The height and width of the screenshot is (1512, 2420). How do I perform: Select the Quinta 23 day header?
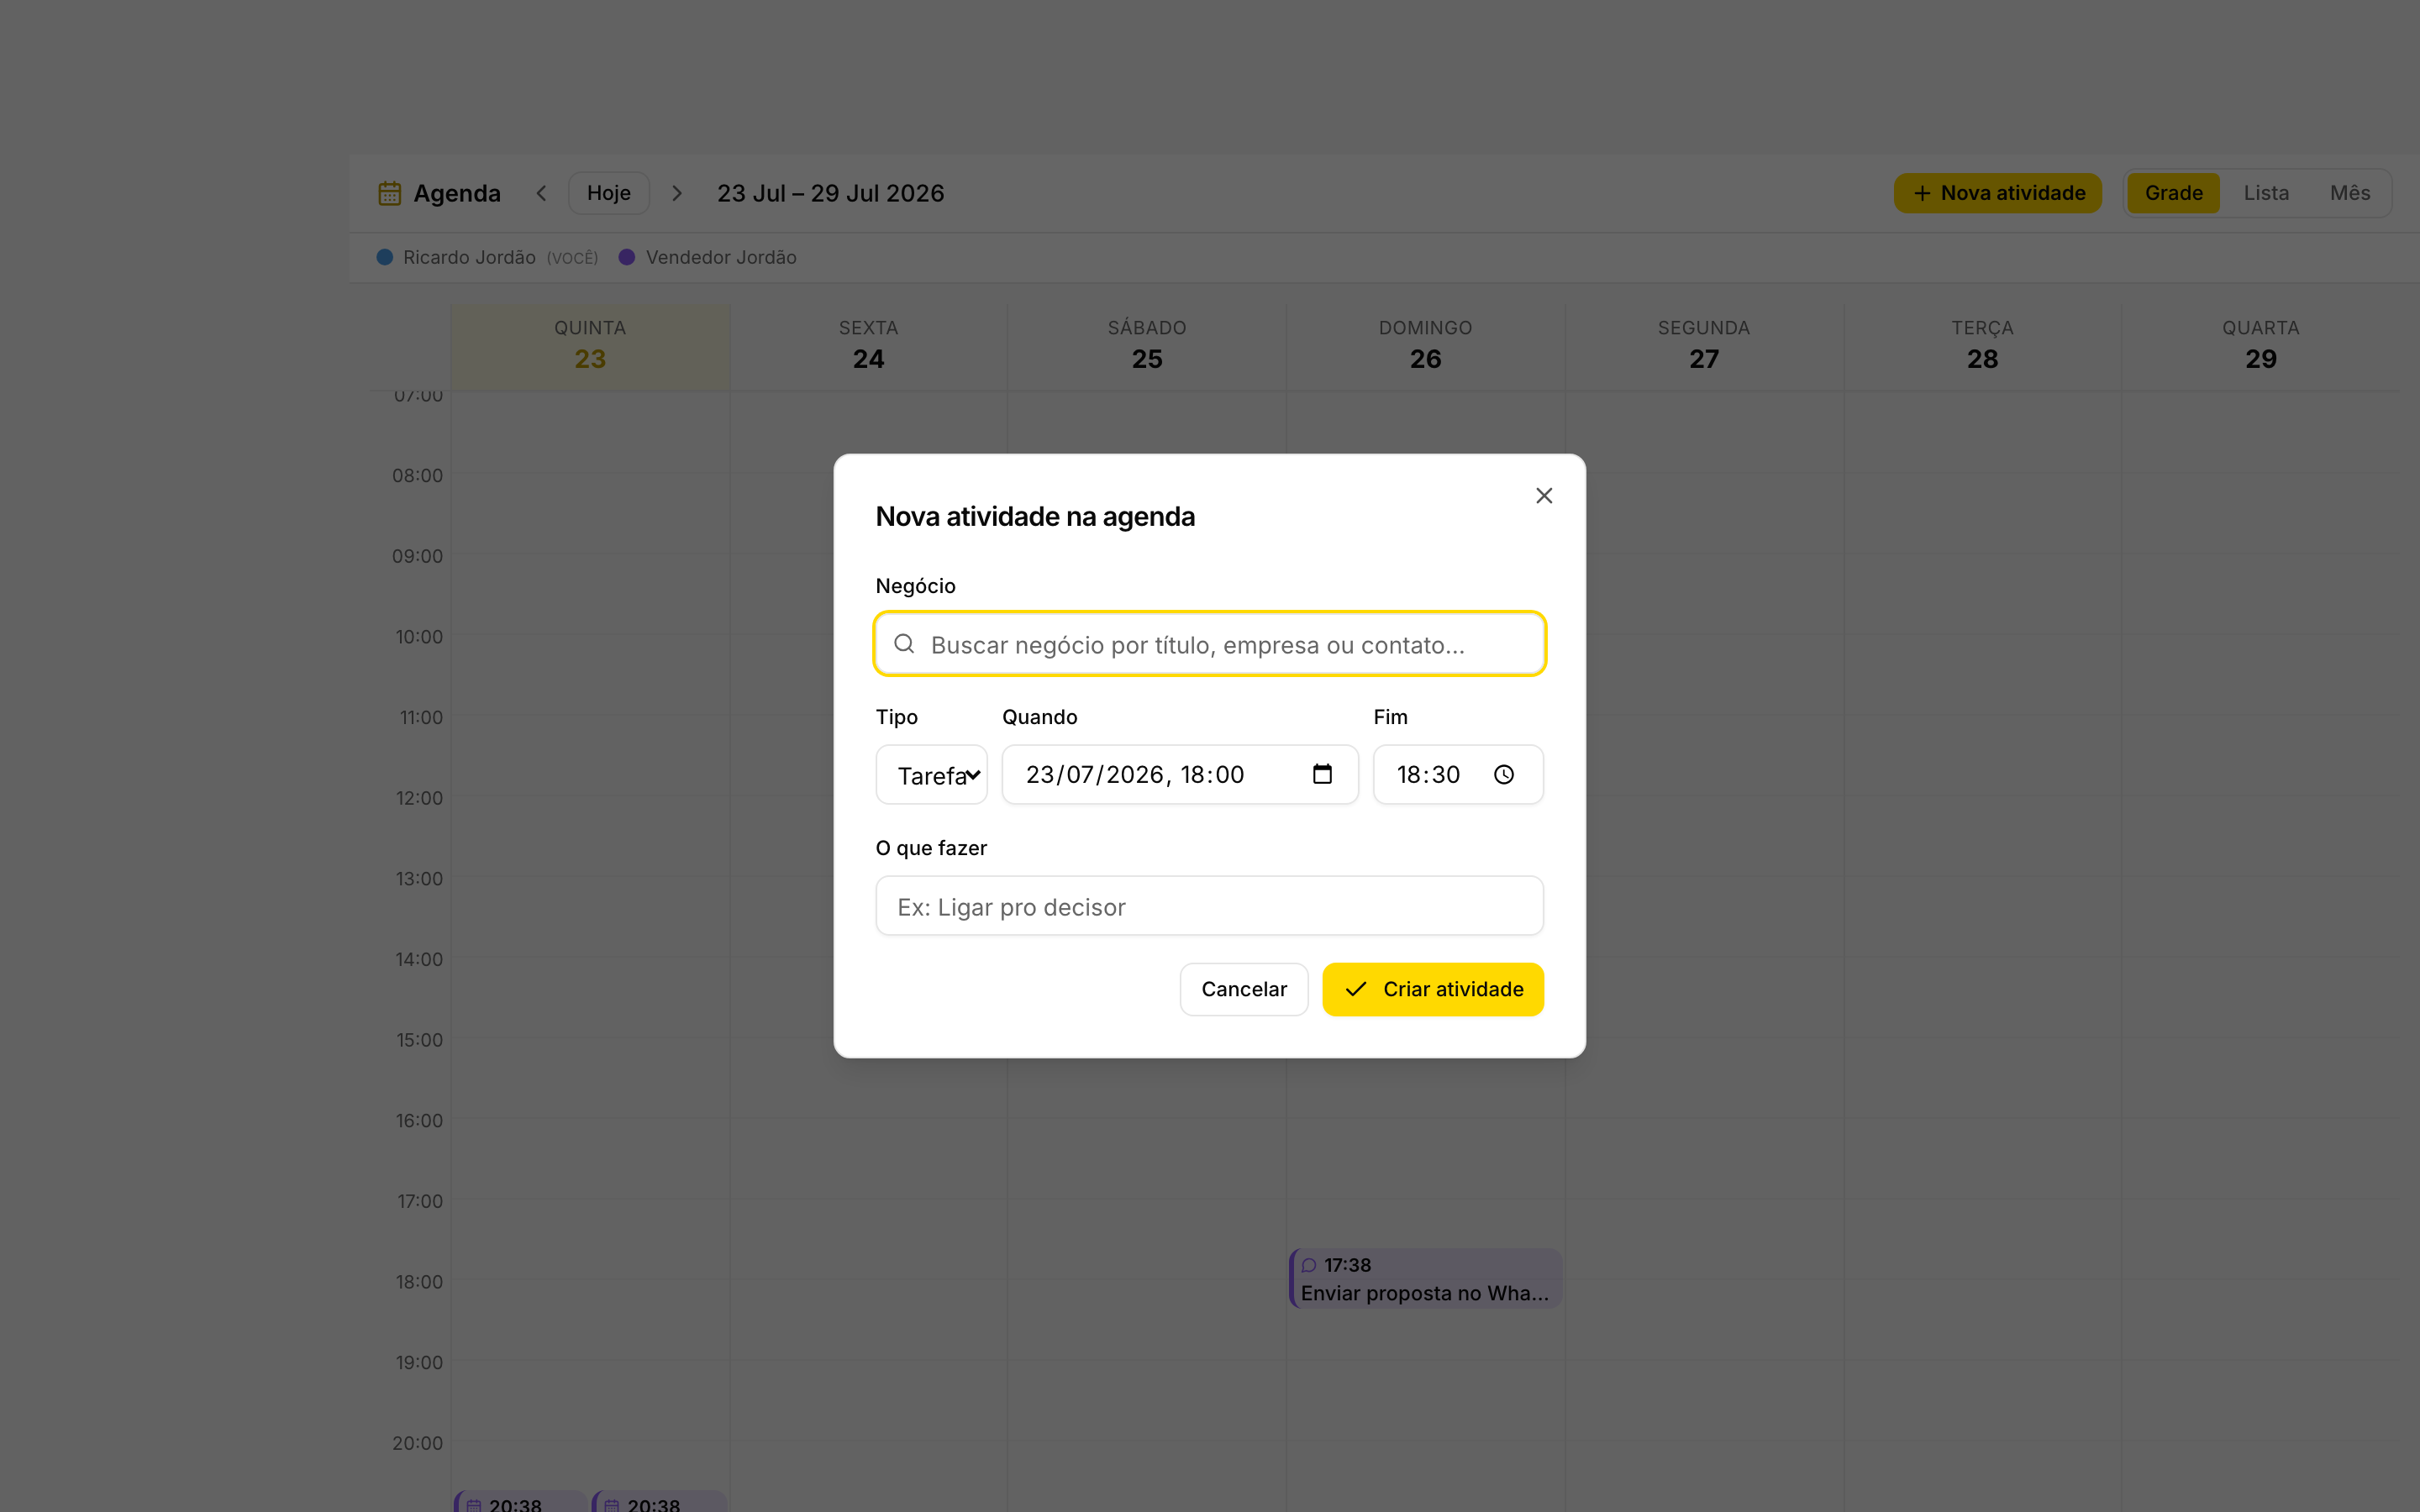590,345
